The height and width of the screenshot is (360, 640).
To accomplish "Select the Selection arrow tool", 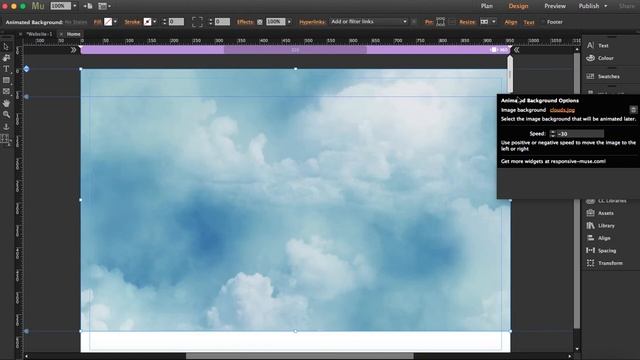I will coord(6,47).
